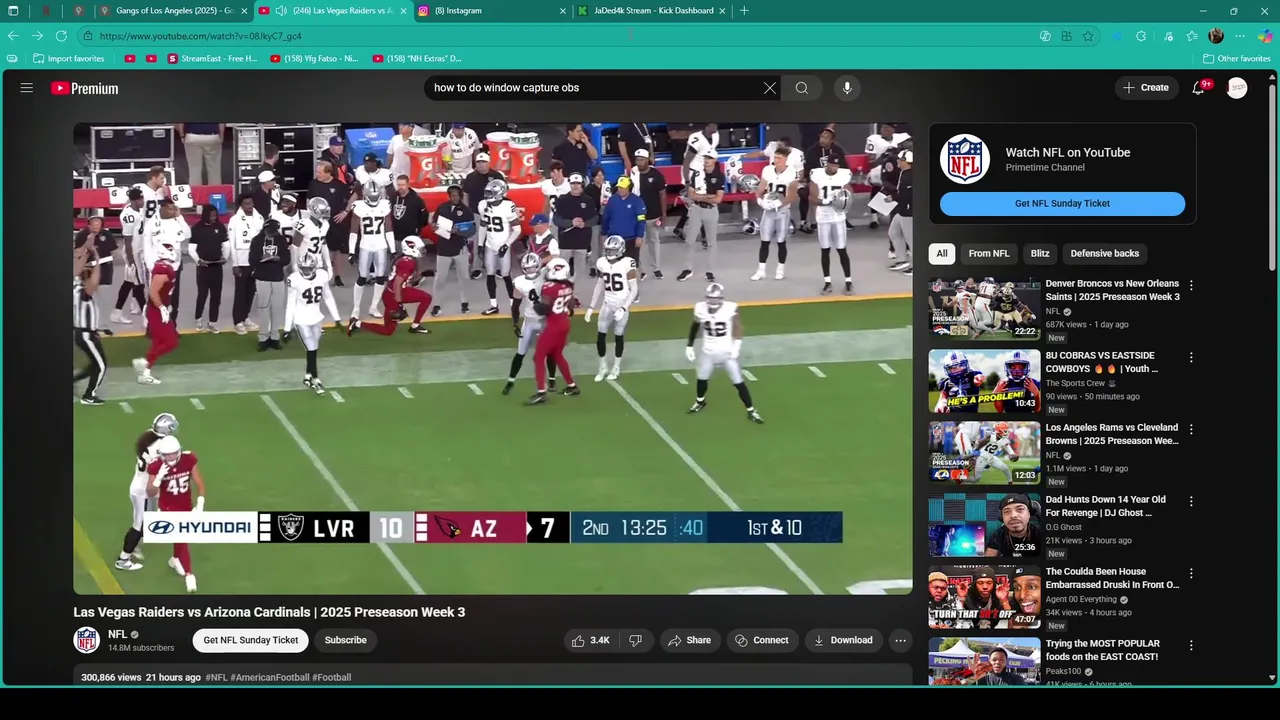Open the Favorites list toolbar icon
Image resolution: width=1280 pixels, height=720 pixels.
click(x=1192, y=36)
